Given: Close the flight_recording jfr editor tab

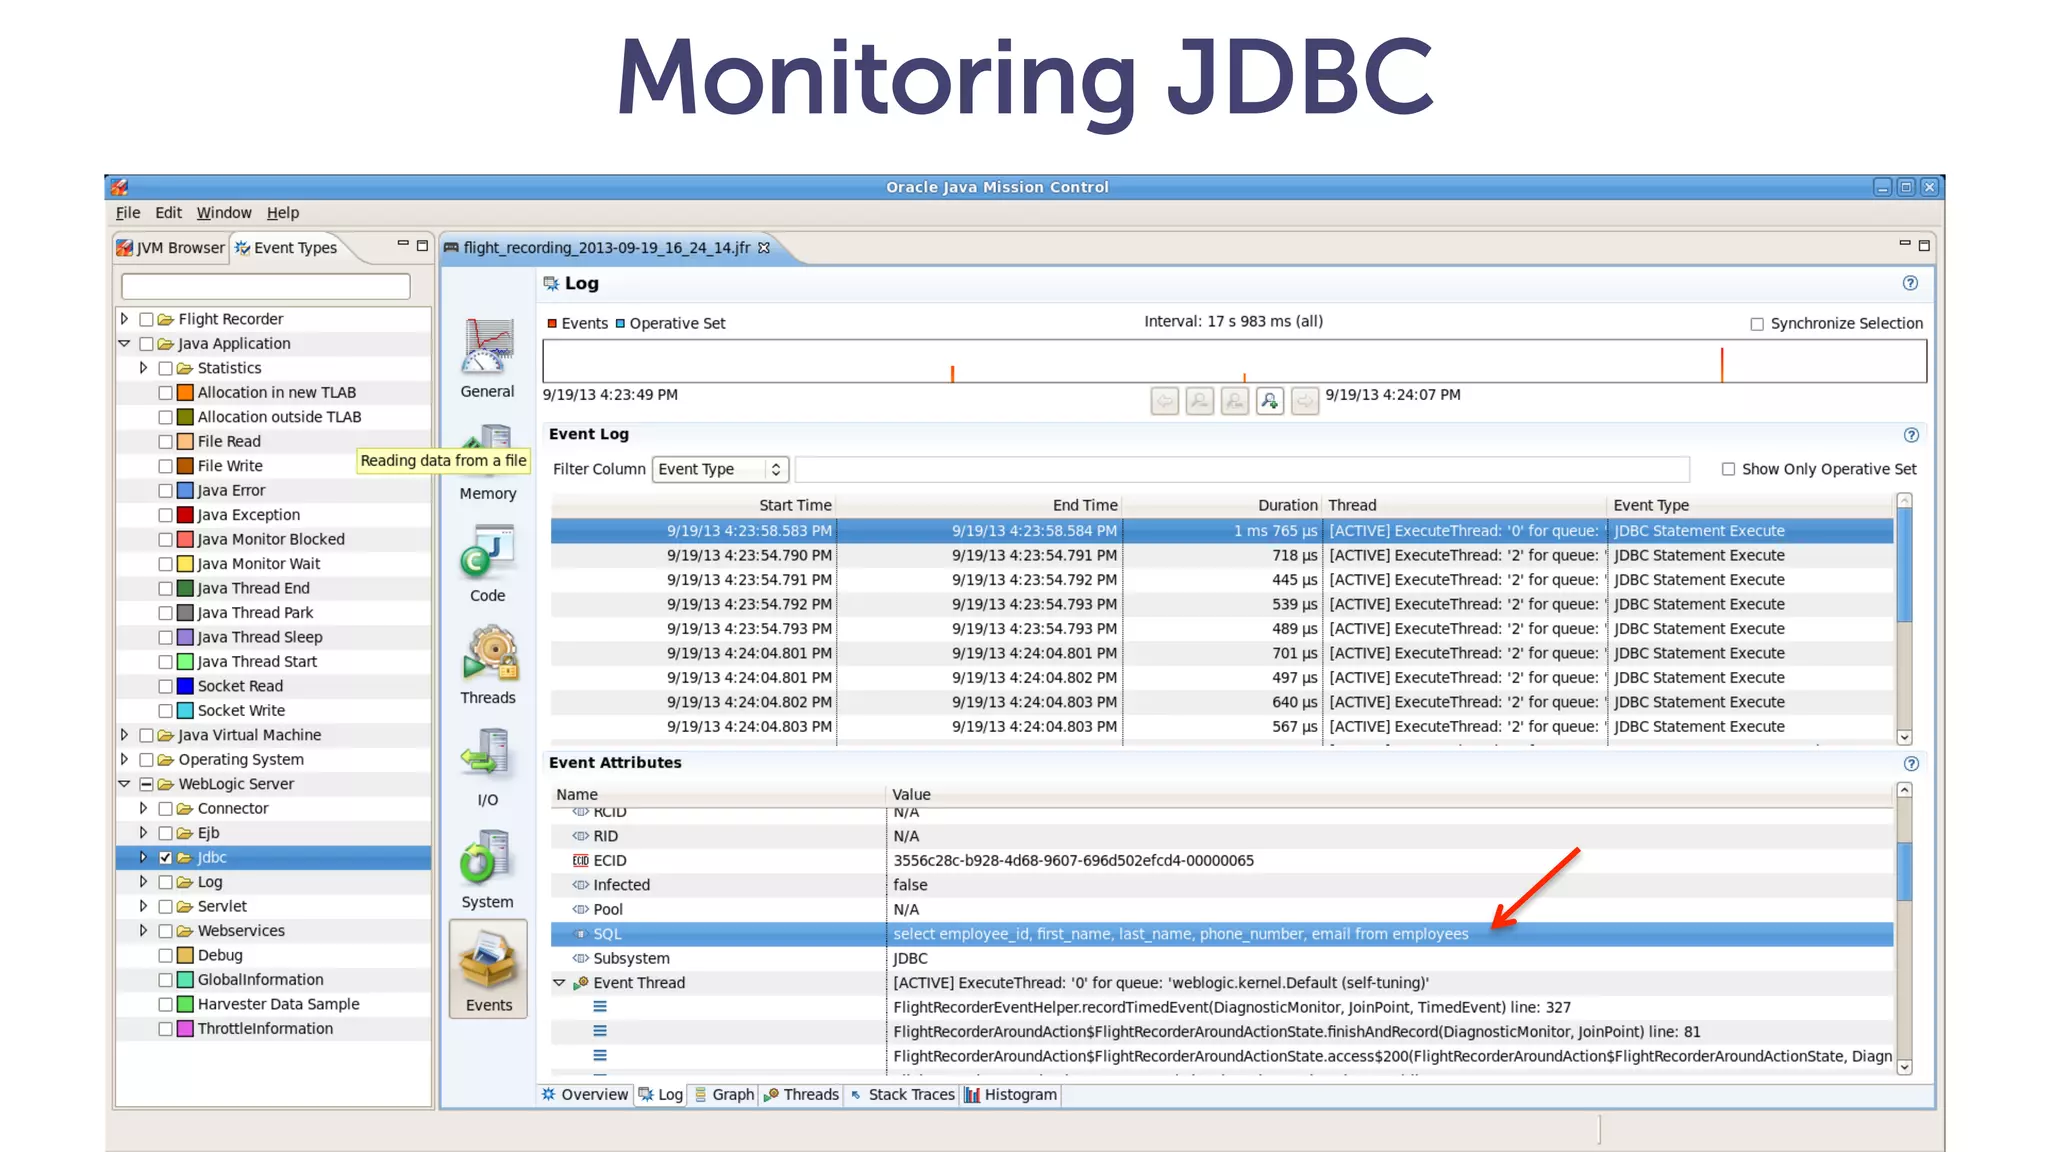Looking at the screenshot, I should [764, 248].
